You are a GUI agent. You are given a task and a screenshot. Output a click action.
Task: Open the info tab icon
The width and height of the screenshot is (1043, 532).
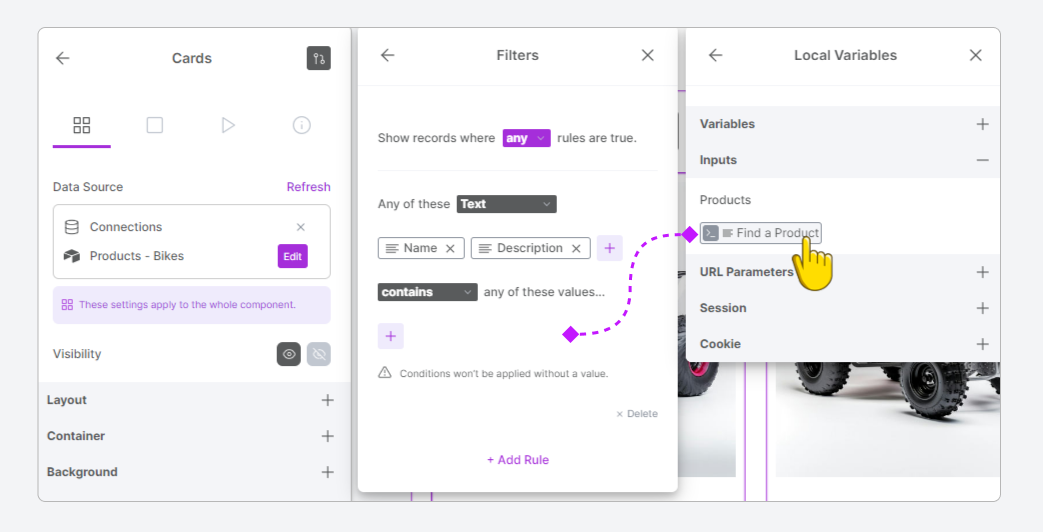[x=301, y=125]
